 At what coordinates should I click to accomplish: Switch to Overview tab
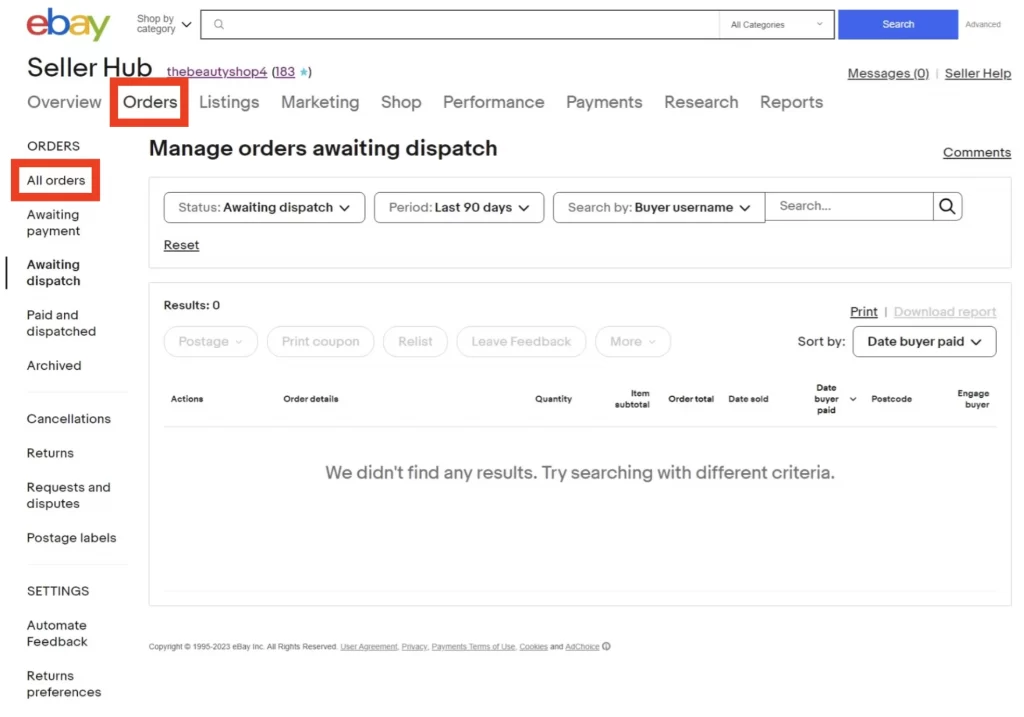coord(64,103)
